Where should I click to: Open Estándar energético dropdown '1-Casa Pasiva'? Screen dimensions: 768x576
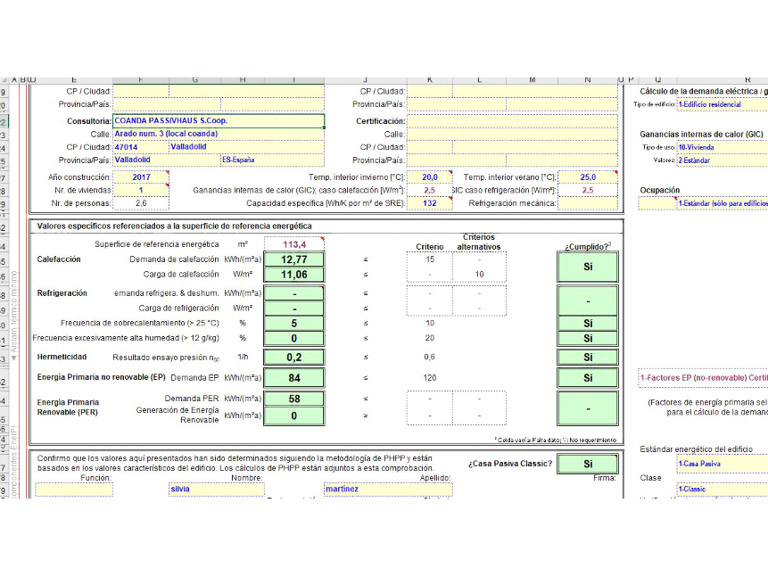tap(722, 464)
